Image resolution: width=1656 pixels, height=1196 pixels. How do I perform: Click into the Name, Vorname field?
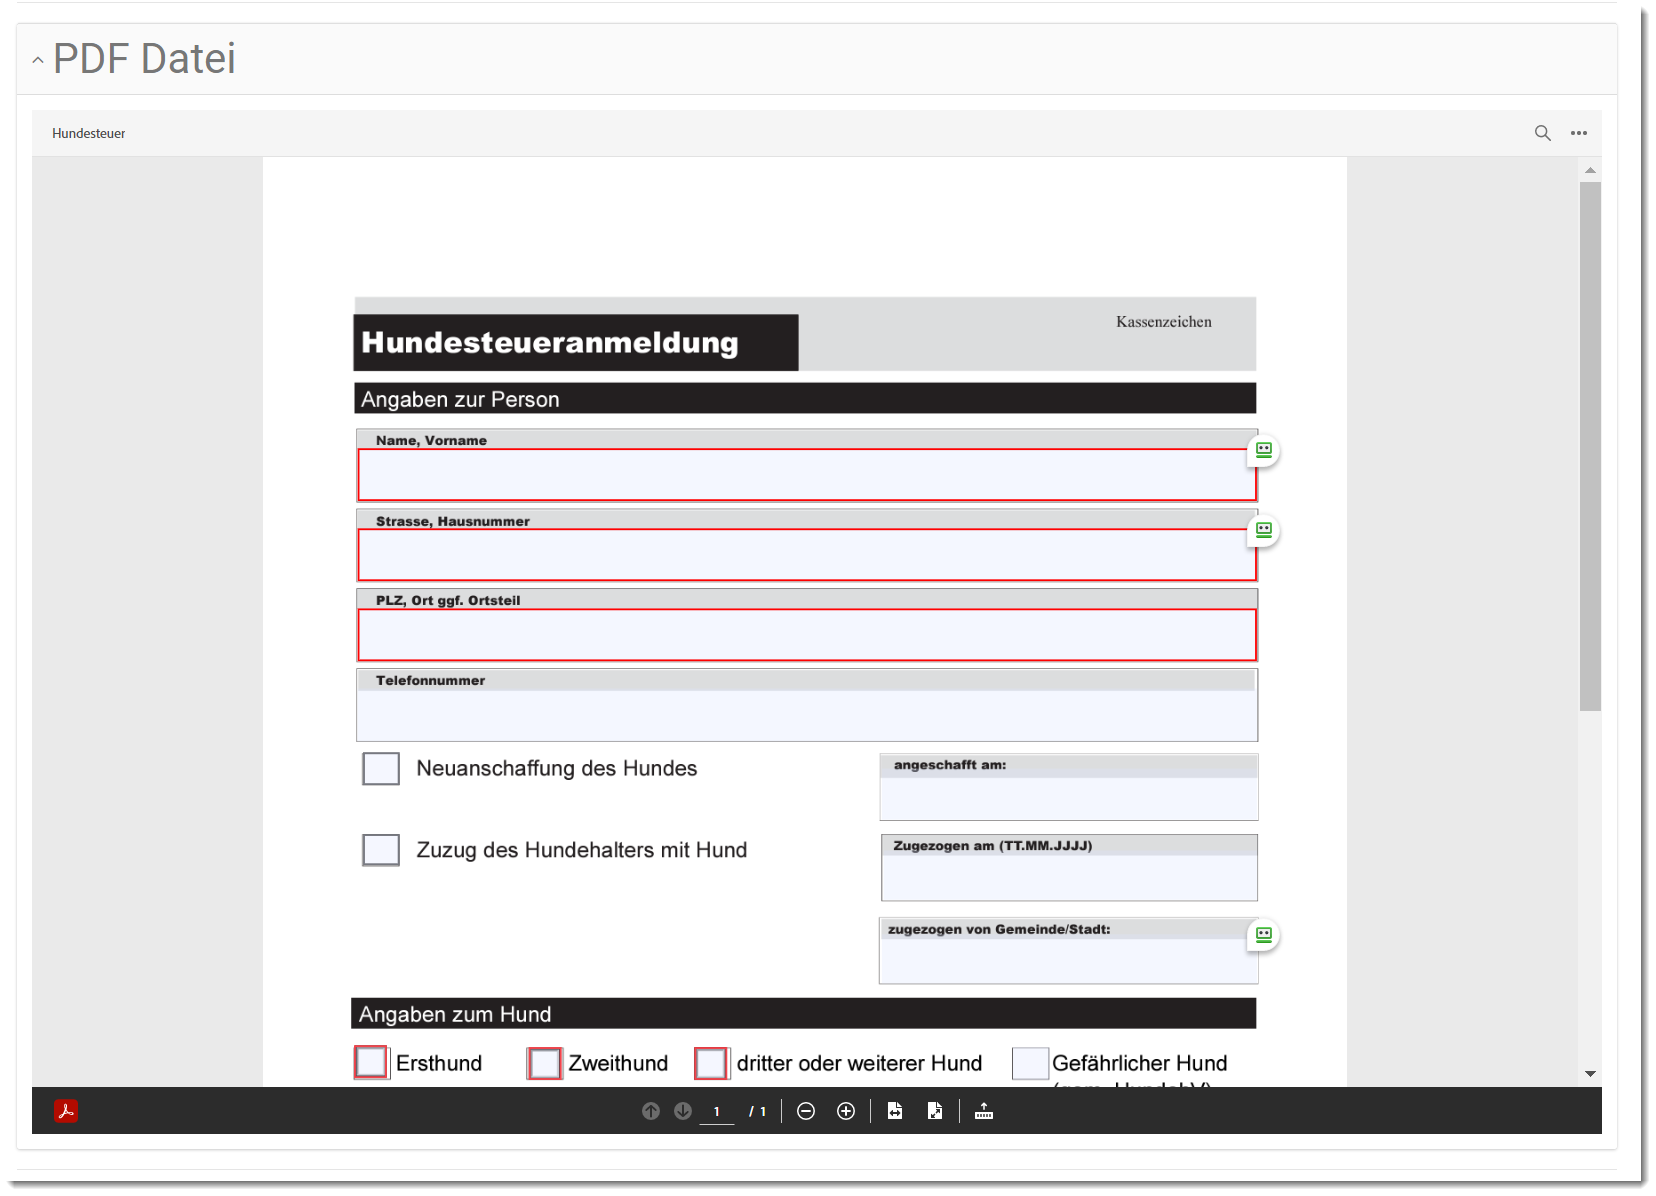(x=806, y=475)
